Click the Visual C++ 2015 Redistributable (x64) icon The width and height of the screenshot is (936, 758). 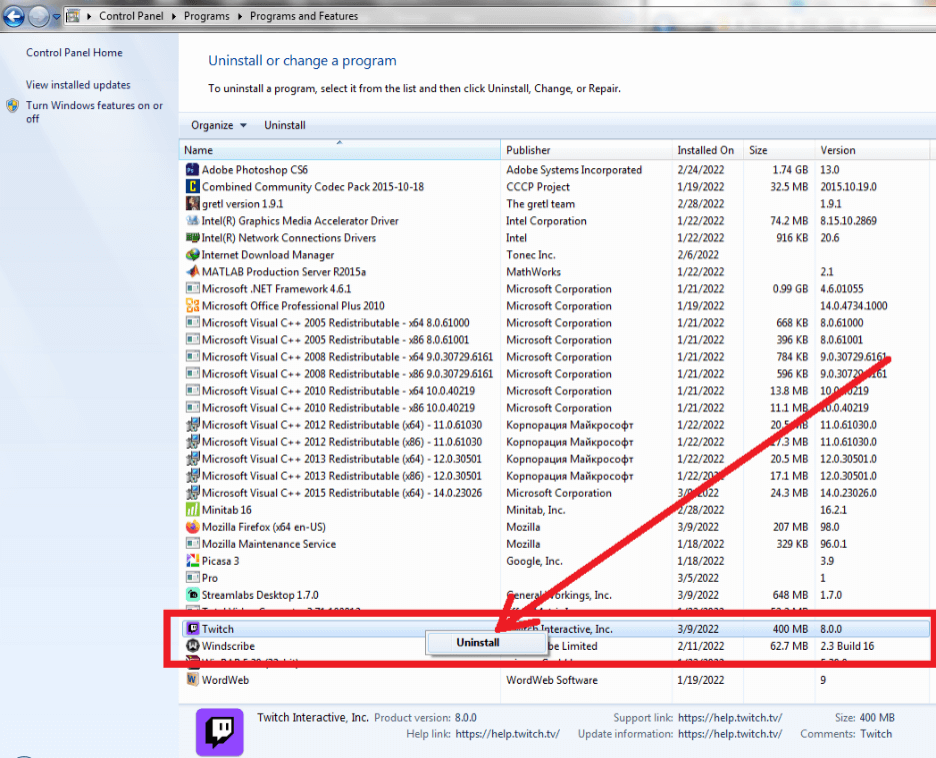[192, 493]
